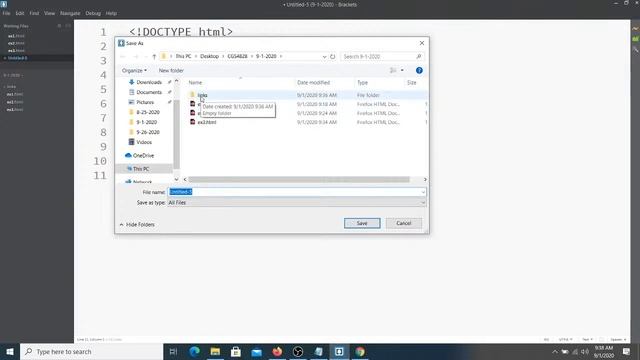Sort by Type column header

tap(362, 82)
